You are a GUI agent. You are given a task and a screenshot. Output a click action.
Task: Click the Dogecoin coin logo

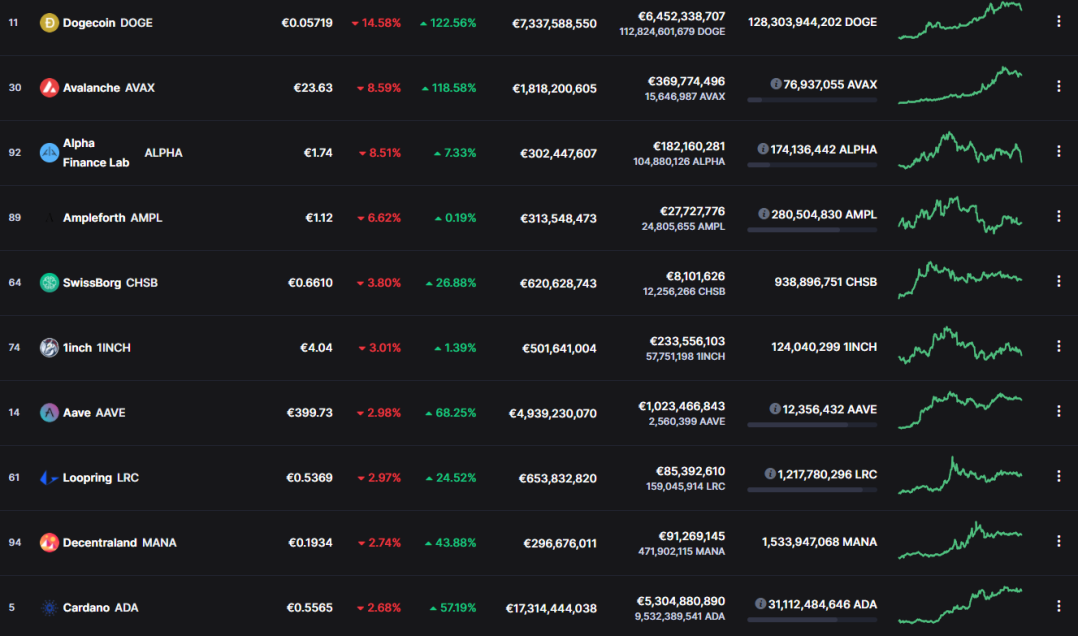pyautogui.click(x=49, y=23)
